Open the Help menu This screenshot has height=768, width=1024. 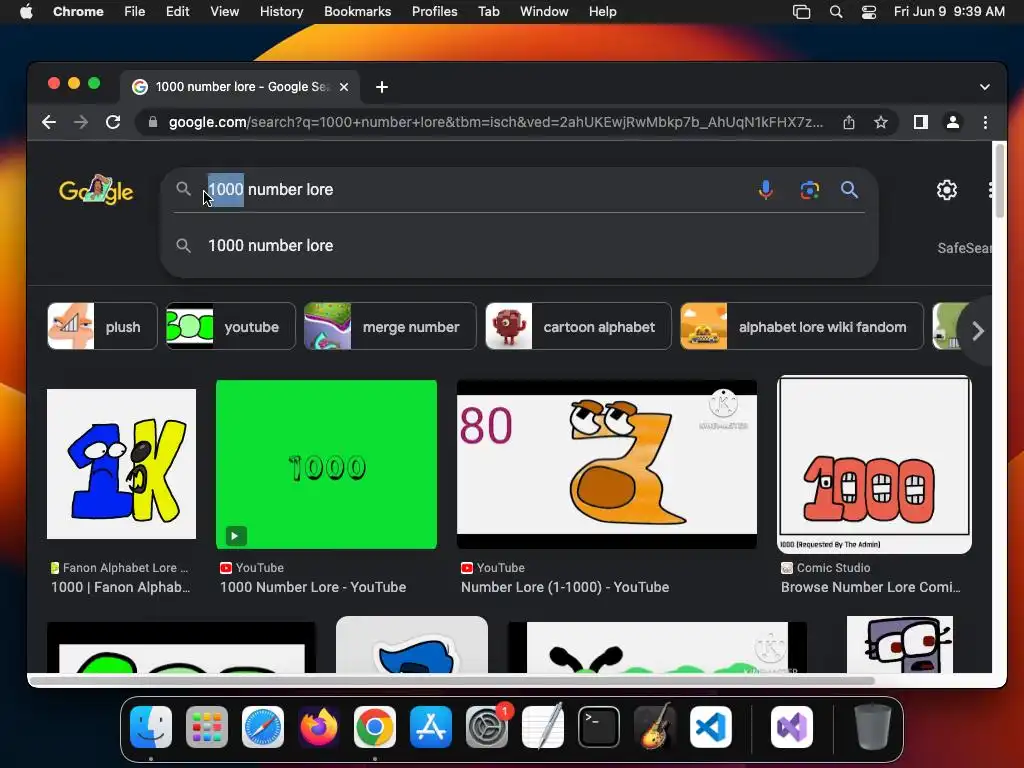[602, 11]
